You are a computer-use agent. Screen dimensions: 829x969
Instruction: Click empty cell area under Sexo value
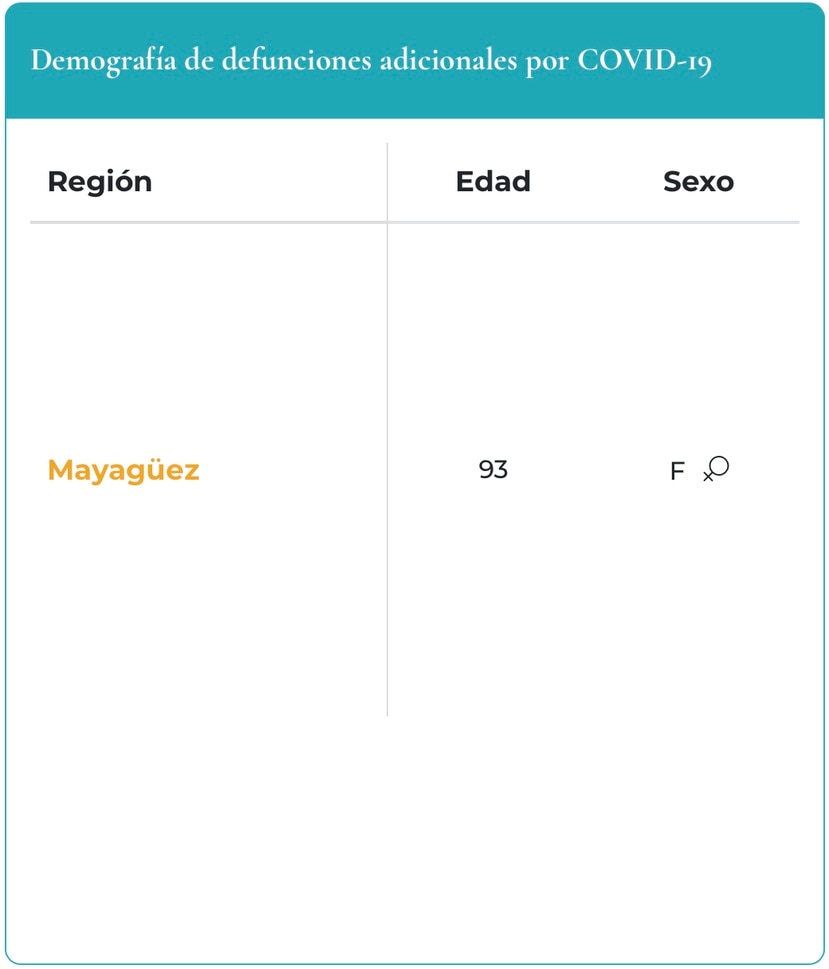click(699, 606)
